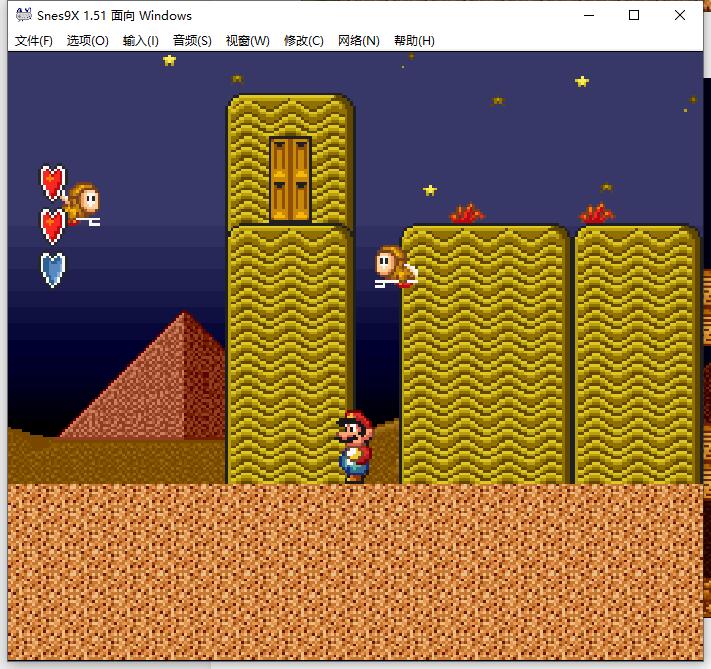The image size is (711, 669).
Task: Maximize the Snes9X window
Action: 634,15
